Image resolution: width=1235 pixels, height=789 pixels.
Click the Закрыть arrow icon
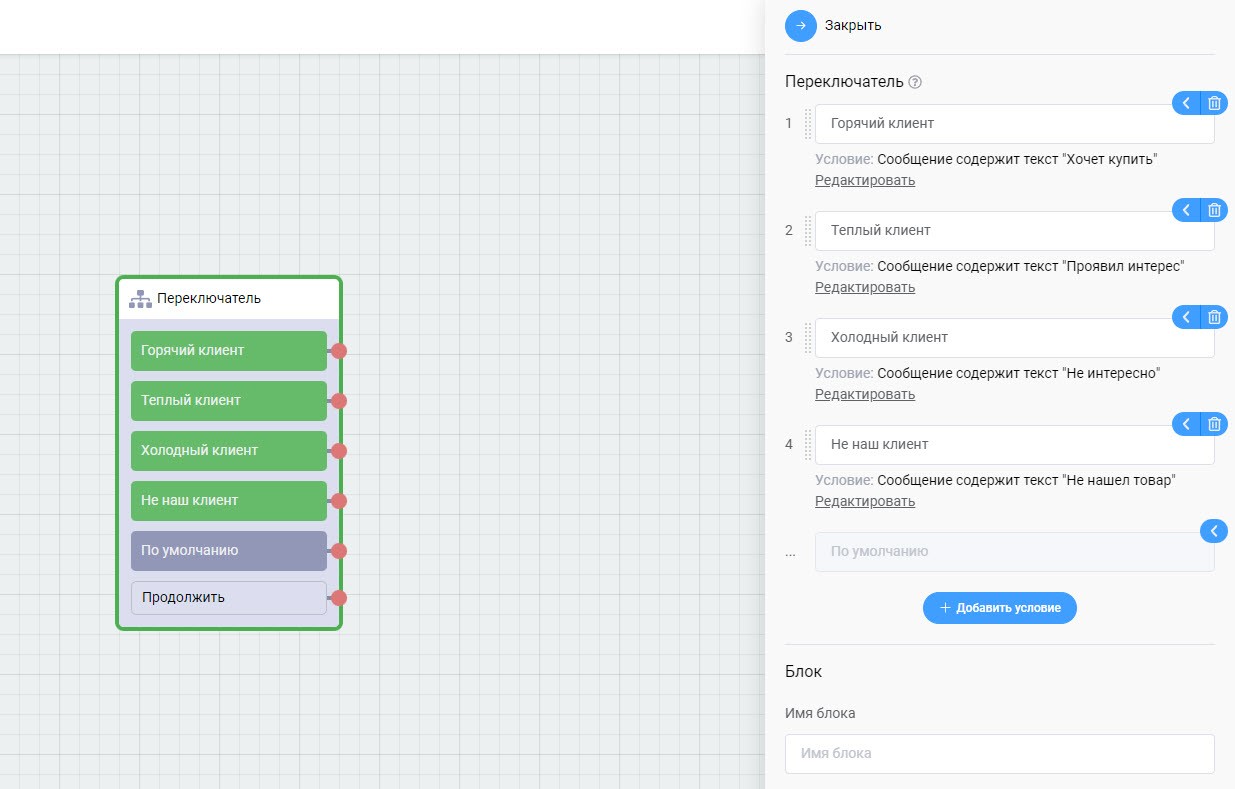pyautogui.click(x=801, y=25)
